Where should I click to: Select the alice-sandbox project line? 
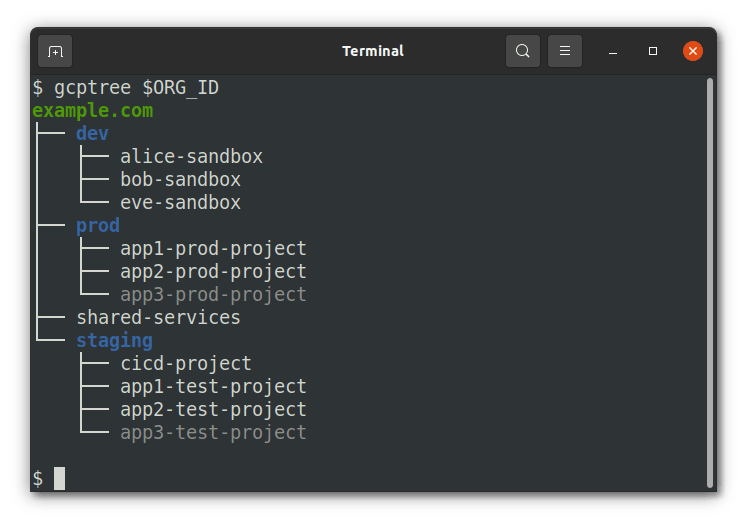(191, 157)
